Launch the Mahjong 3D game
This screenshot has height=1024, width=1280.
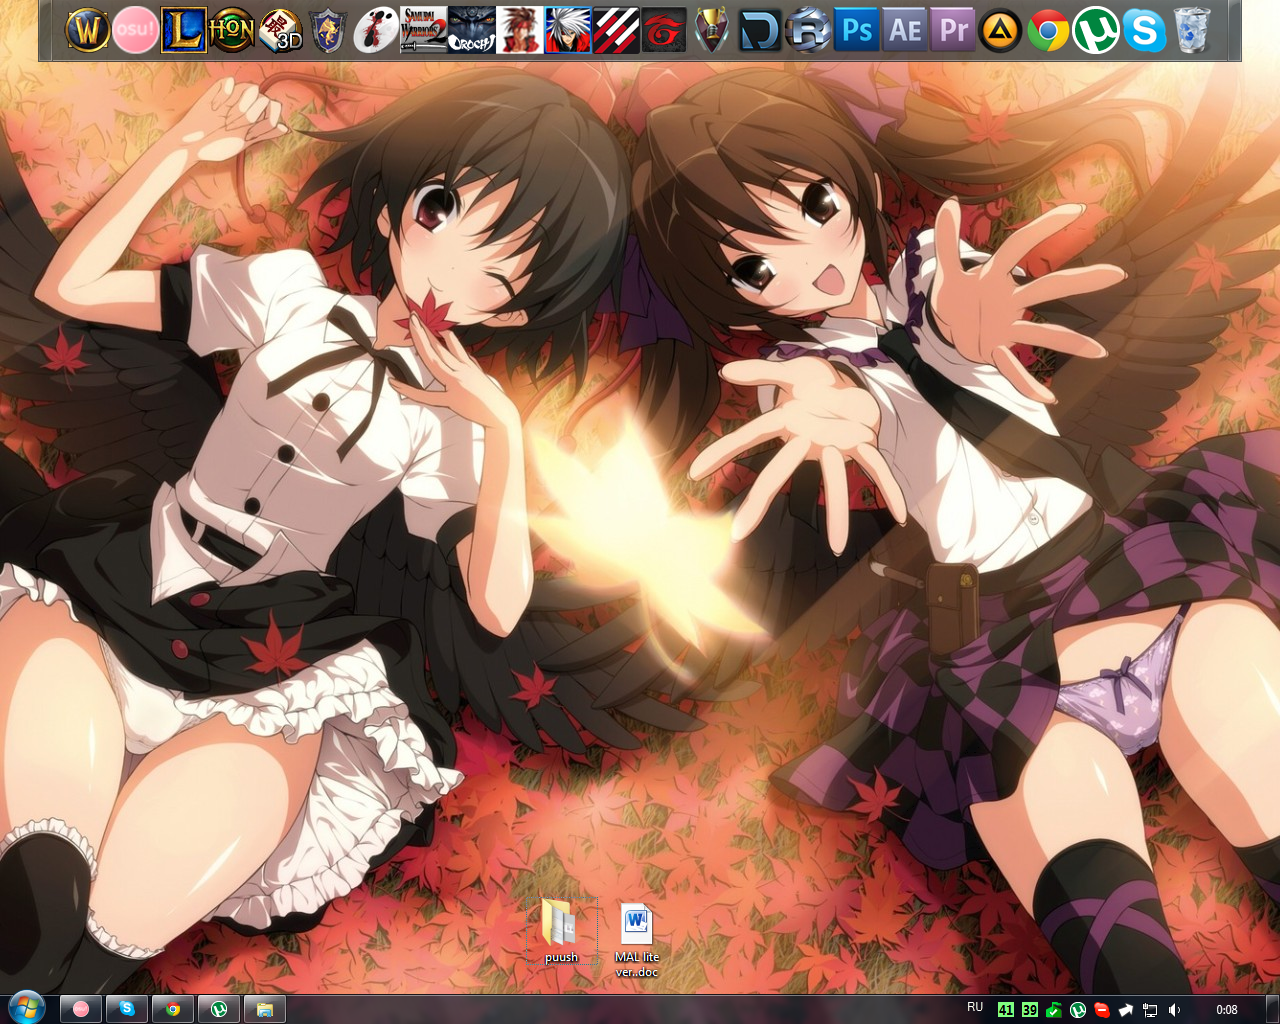pos(280,29)
